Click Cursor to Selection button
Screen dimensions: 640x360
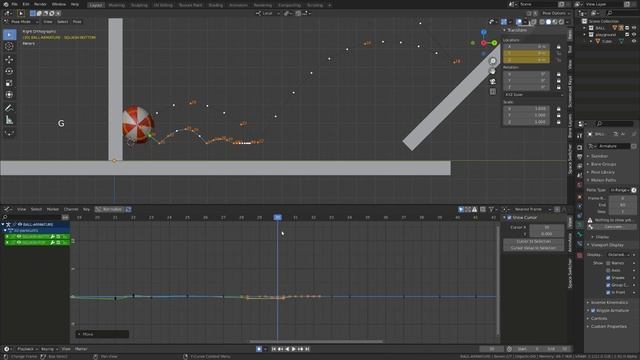(x=533, y=241)
